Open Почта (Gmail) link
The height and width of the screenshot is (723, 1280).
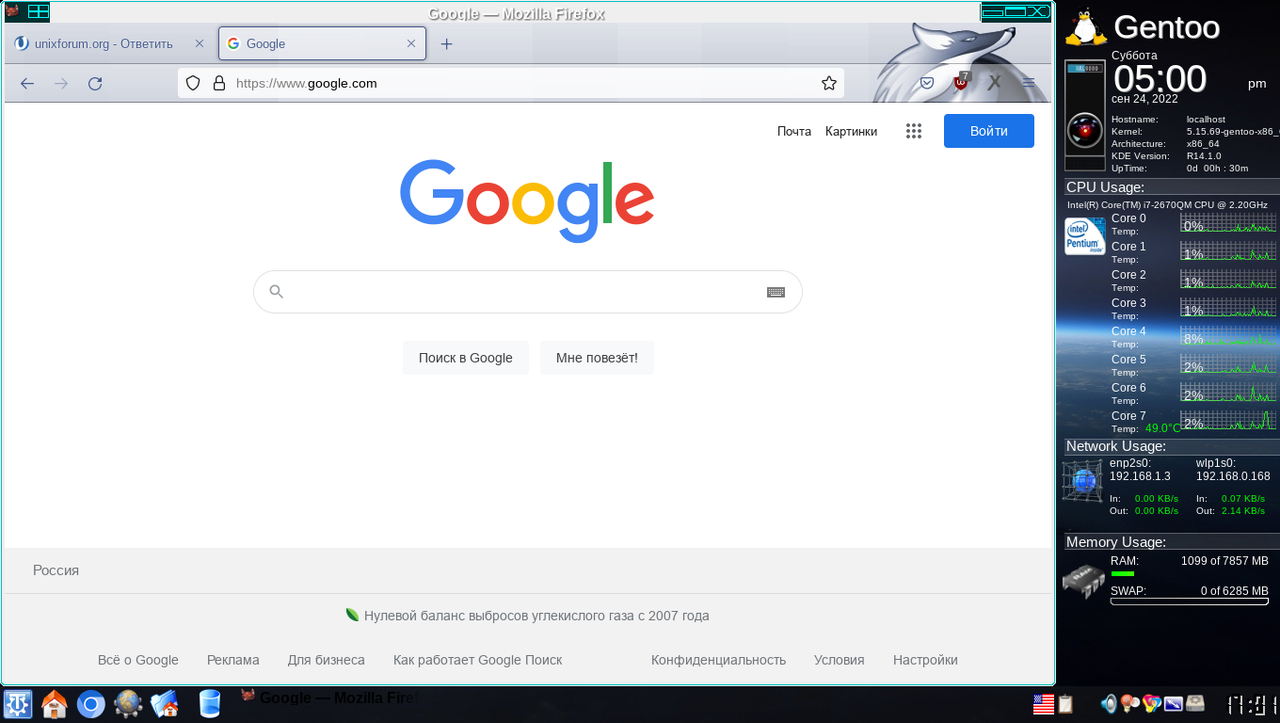[794, 131]
